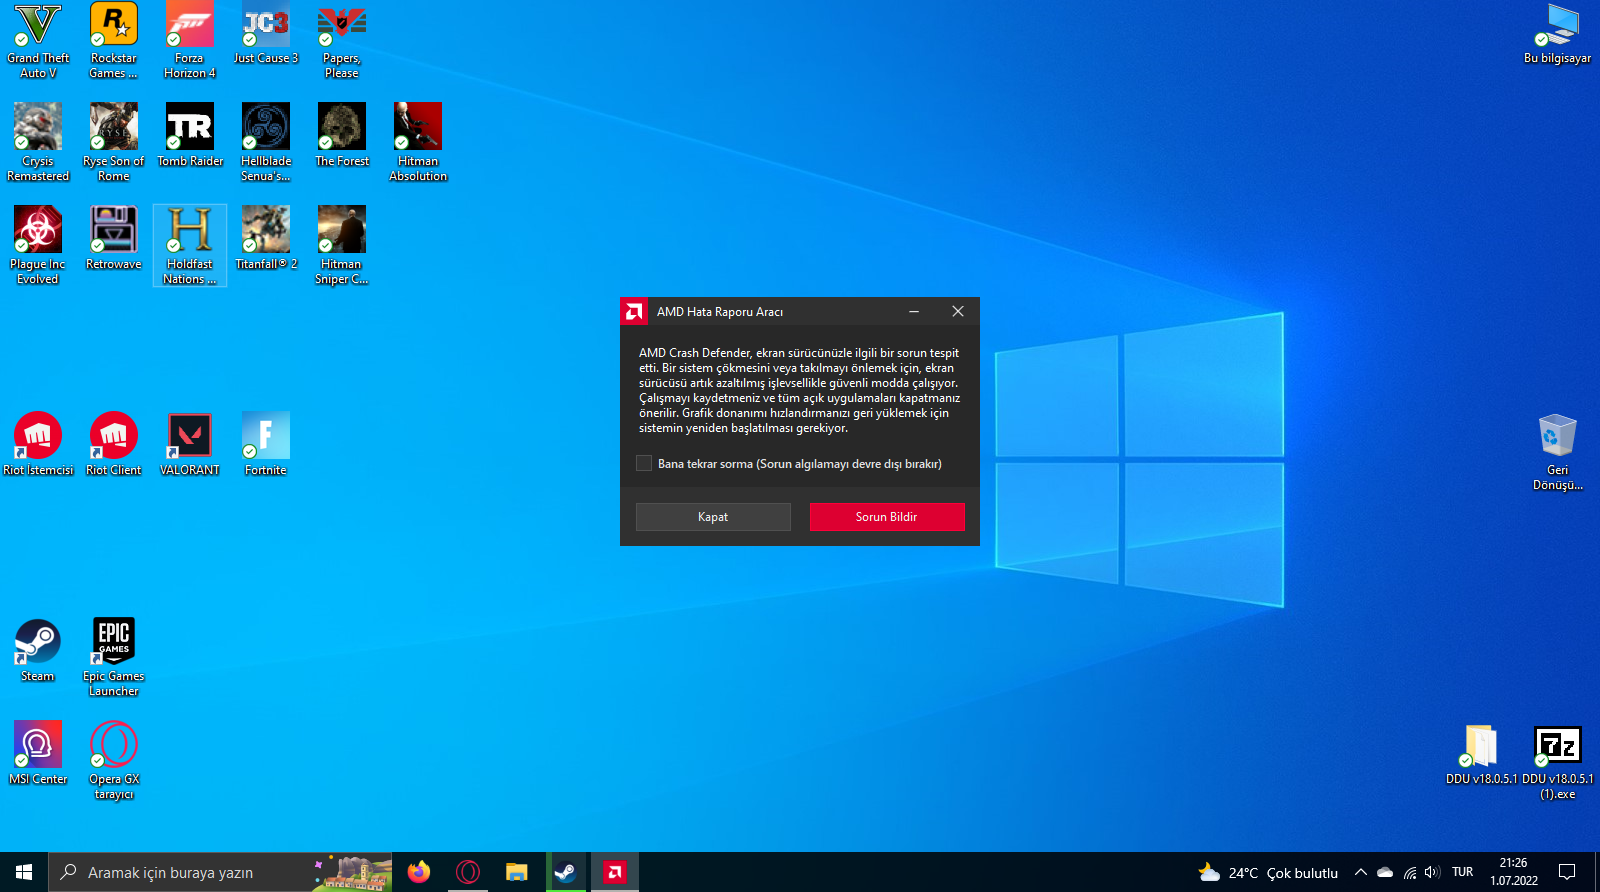This screenshot has width=1600, height=892.
Task: Select the Tomb Raider desktop icon
Action: 190,136
